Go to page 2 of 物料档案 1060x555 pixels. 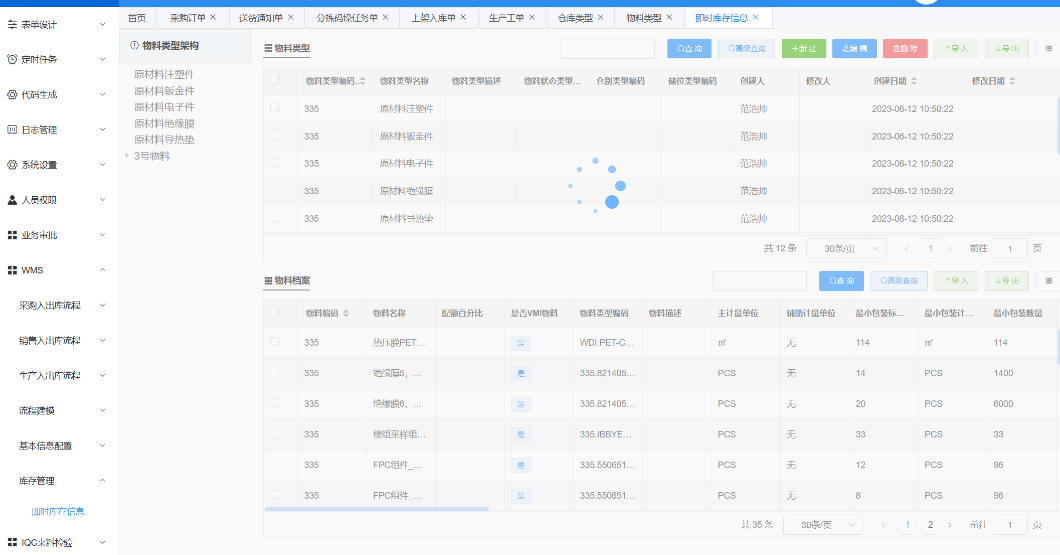pos(930,525)
